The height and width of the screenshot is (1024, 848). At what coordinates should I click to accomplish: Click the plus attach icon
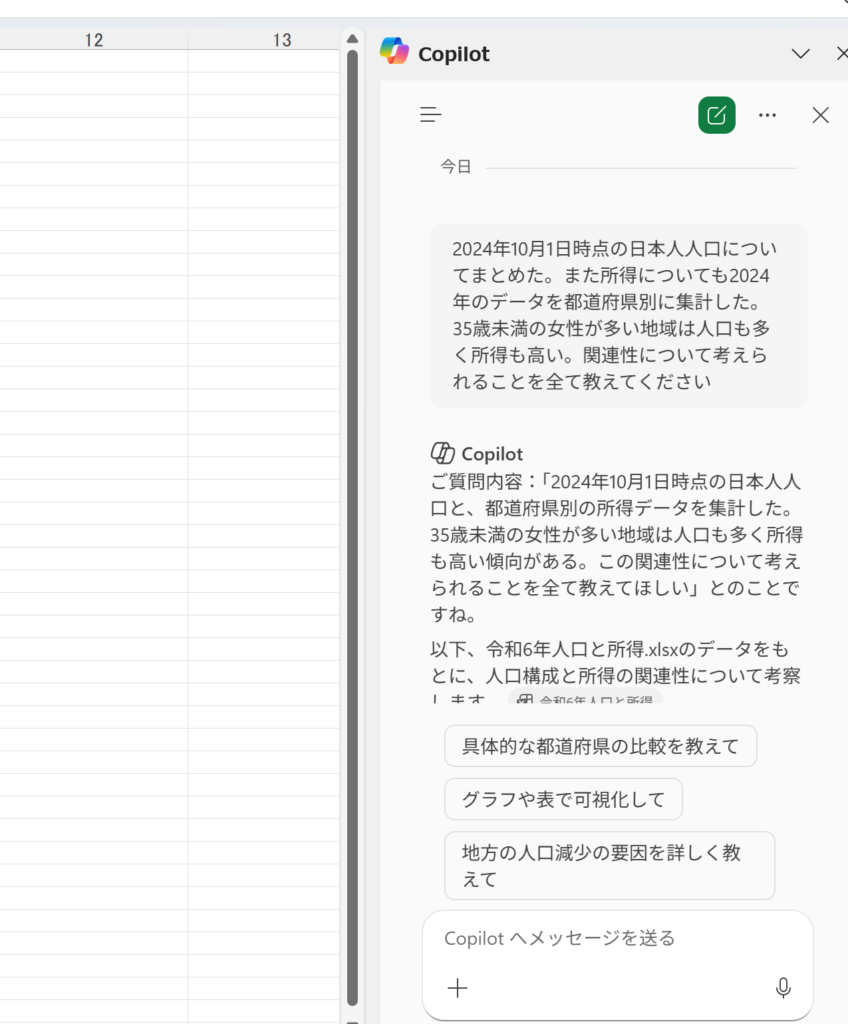(x=457, y=988)
